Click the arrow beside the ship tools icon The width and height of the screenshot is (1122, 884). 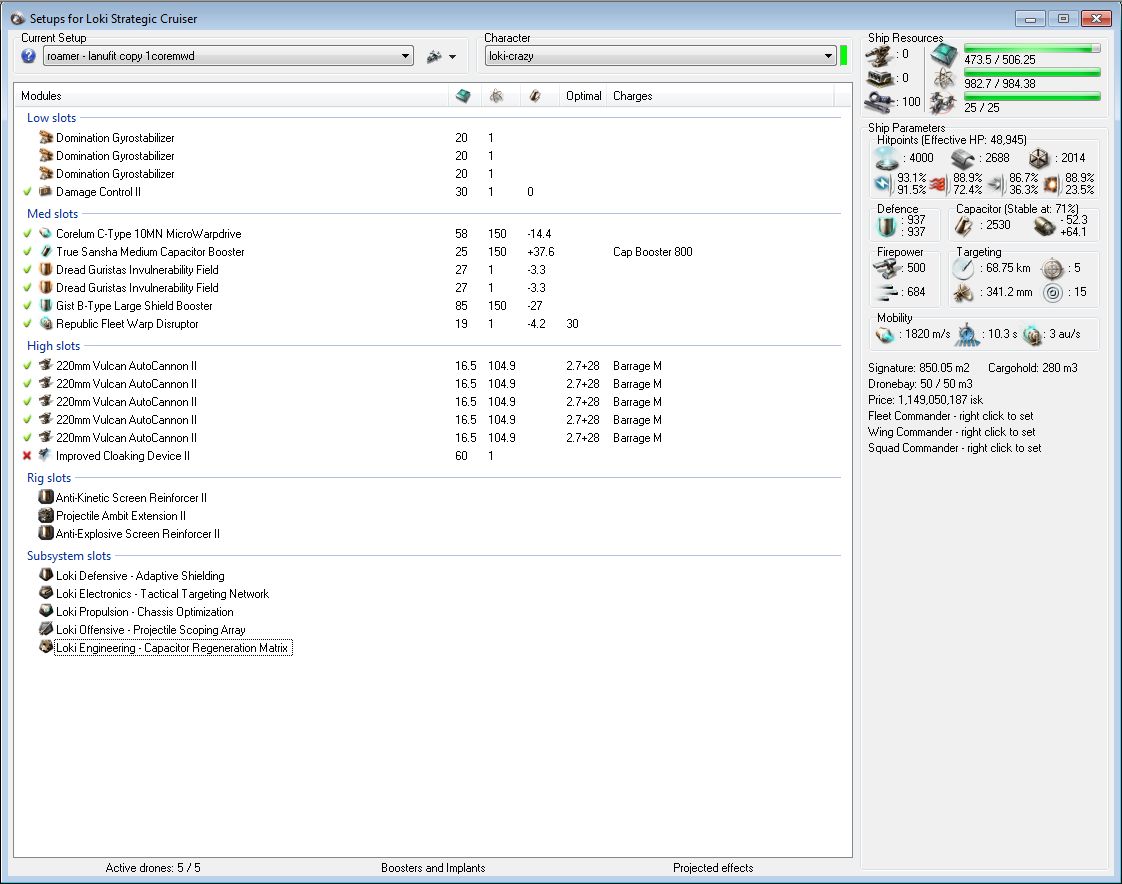coord(452,57)
